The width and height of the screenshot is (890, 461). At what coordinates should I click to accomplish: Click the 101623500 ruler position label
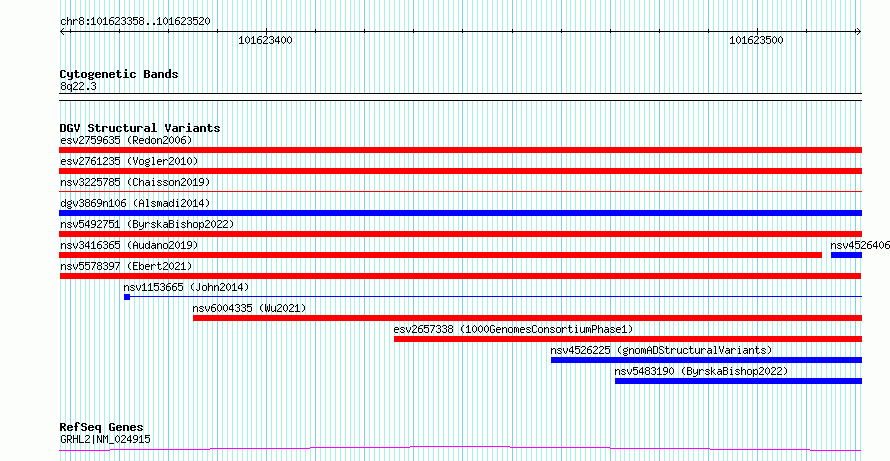tap(756, 40)
